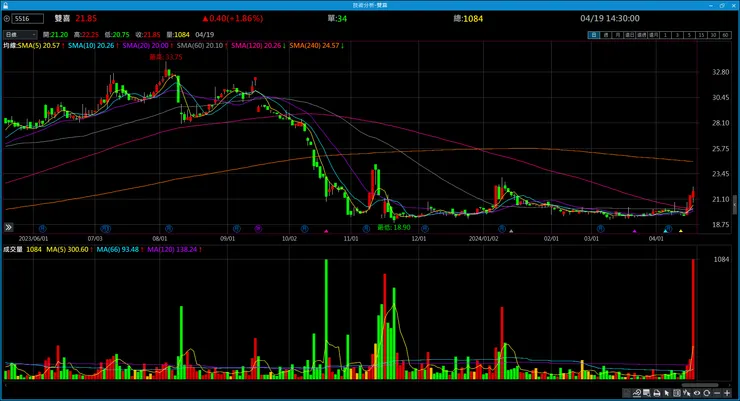Toggle the eye visibility icon

(x=697, y=393)
